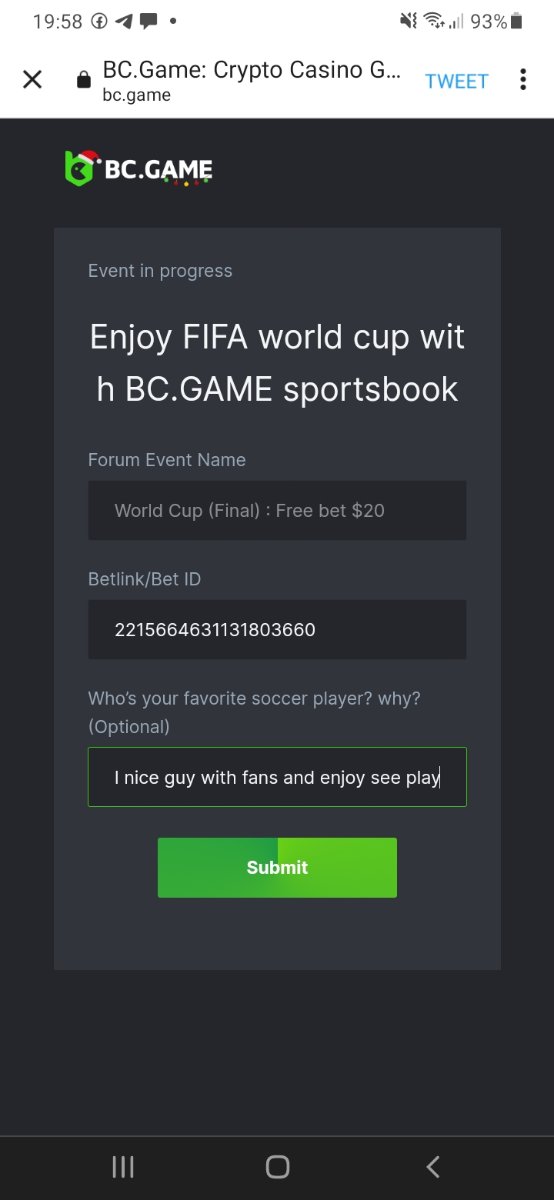Tap the Android back arrow
Screen dimensions: 554x1200
point(432,1166)
